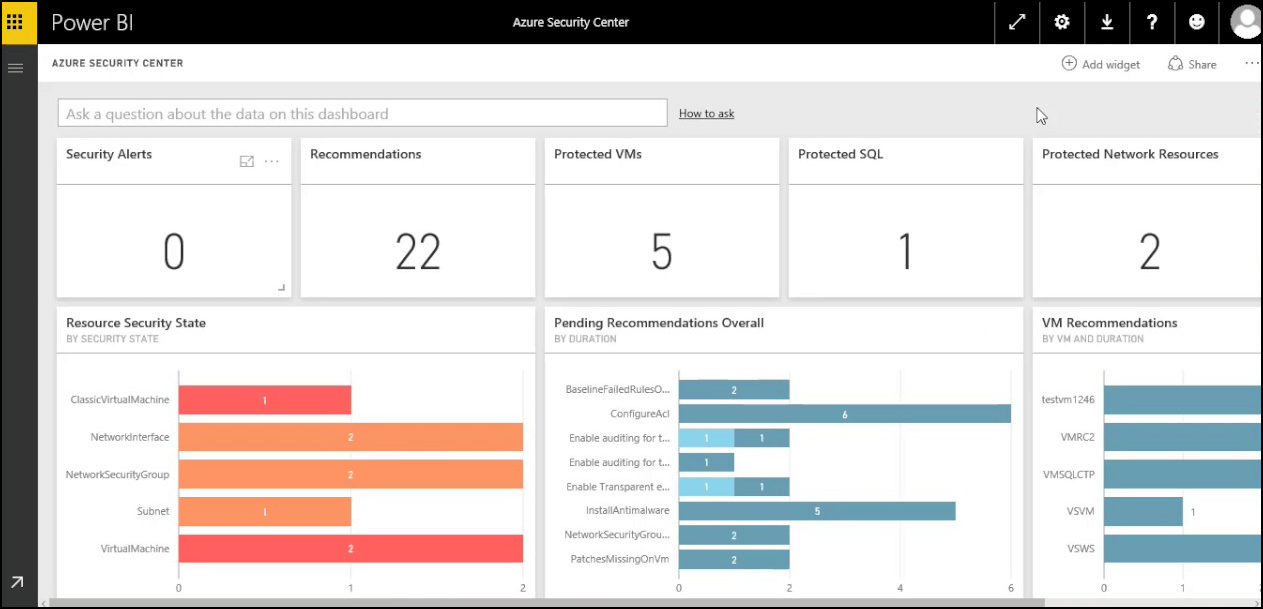Select the PatchesMissingOnVm bar
The height and width of the screenshot is (609, 1263).
tap(734, 559)
